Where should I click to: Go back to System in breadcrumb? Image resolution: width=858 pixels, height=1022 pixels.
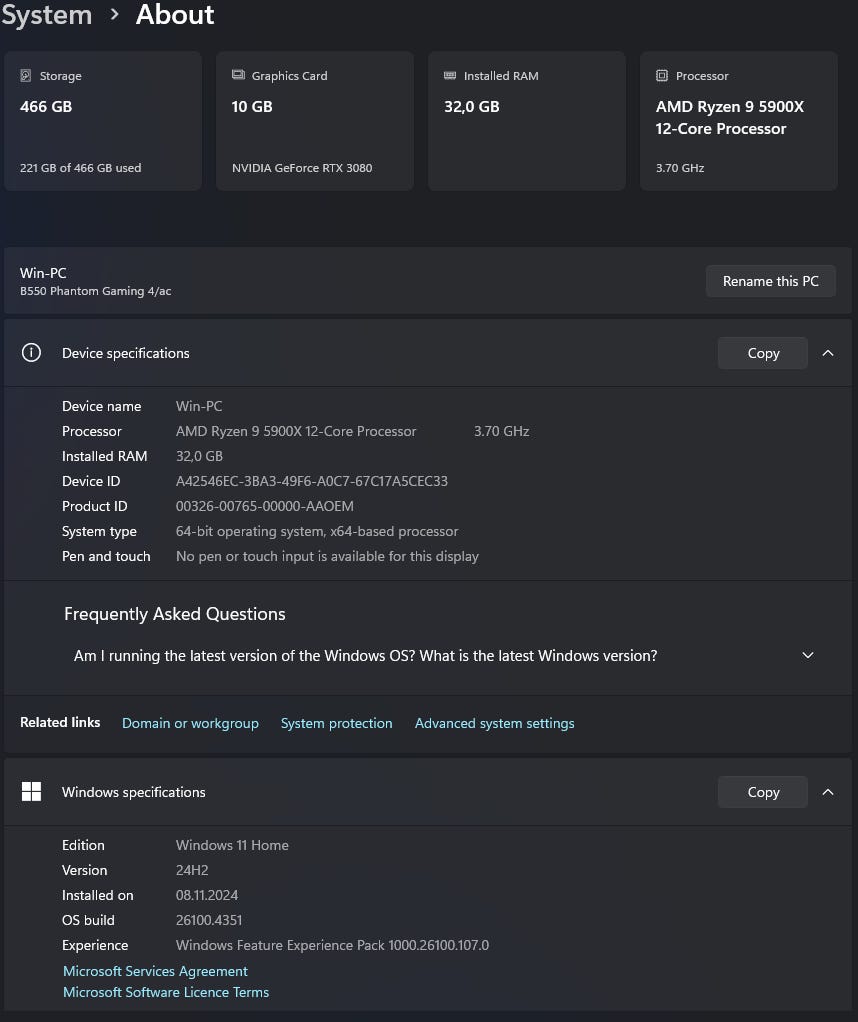click(46, 15)
